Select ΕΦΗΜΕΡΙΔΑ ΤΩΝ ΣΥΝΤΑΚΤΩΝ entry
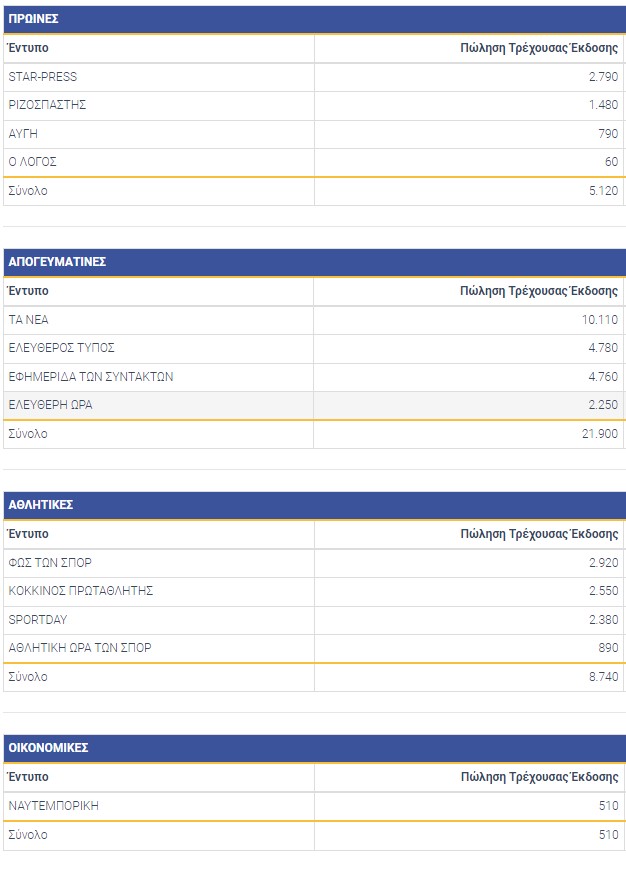 (91, 377)
